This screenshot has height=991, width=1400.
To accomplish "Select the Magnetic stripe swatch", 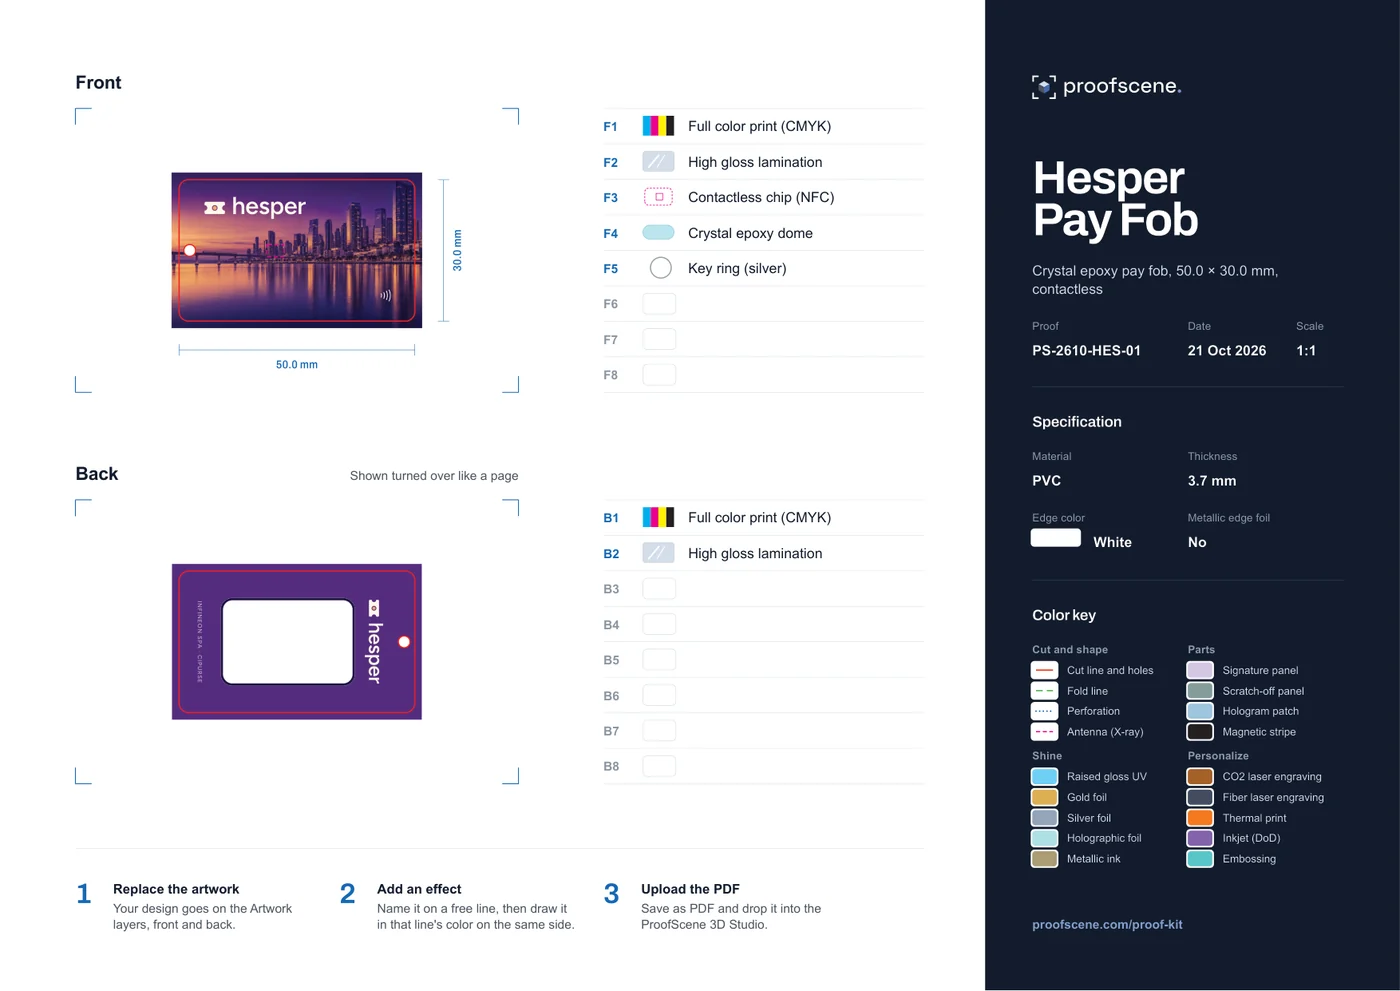I will [1200, 732].
